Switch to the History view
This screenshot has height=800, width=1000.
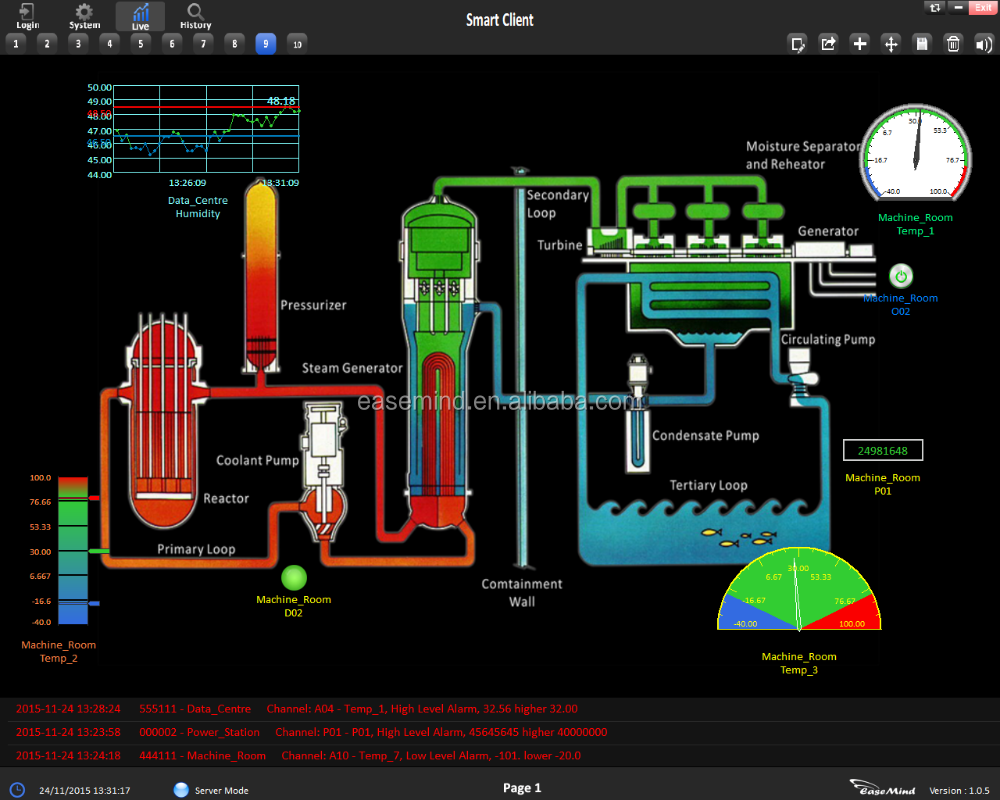(195, 16)
